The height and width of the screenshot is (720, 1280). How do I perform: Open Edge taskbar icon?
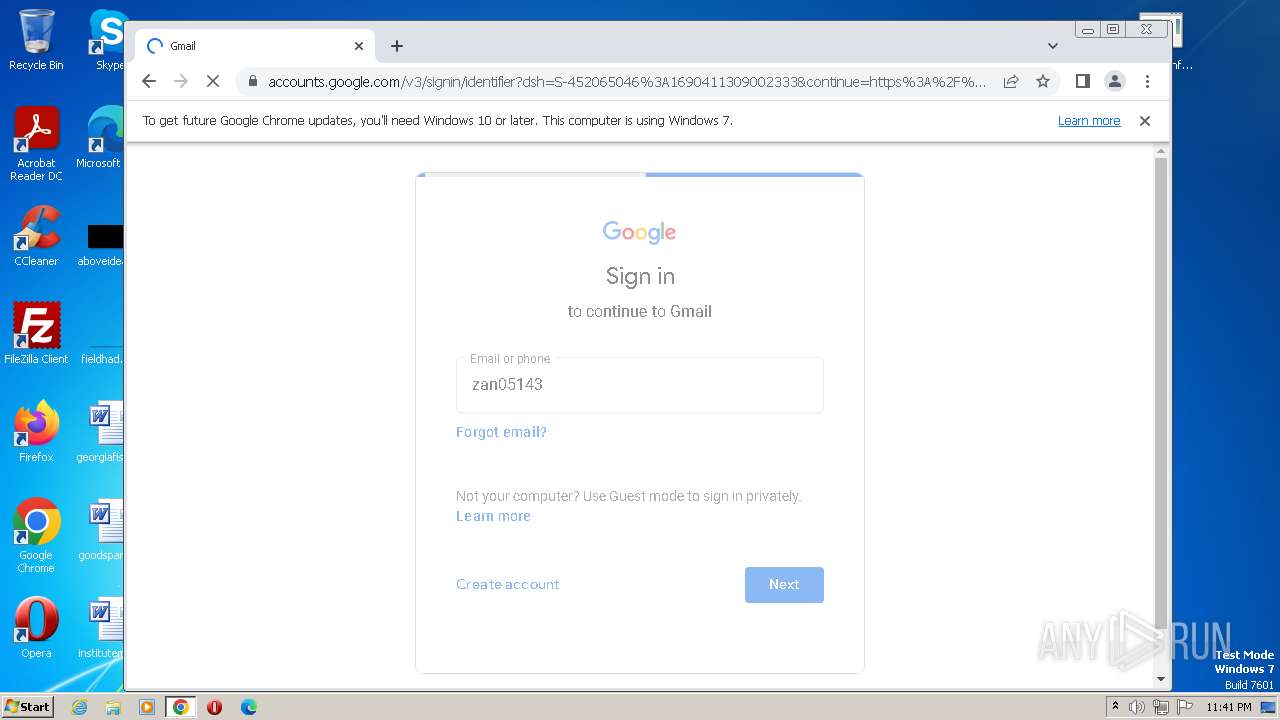[249, 707]
